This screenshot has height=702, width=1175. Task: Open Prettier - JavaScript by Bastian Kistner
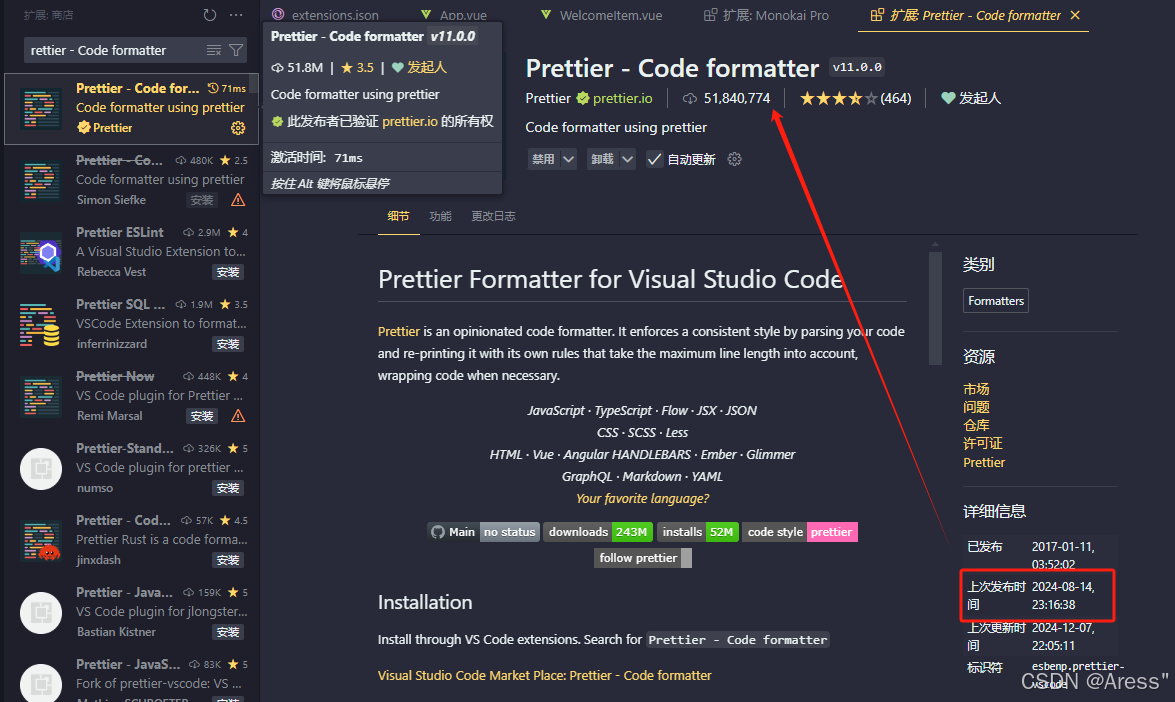pyautogui.click(x=131, y=612)
